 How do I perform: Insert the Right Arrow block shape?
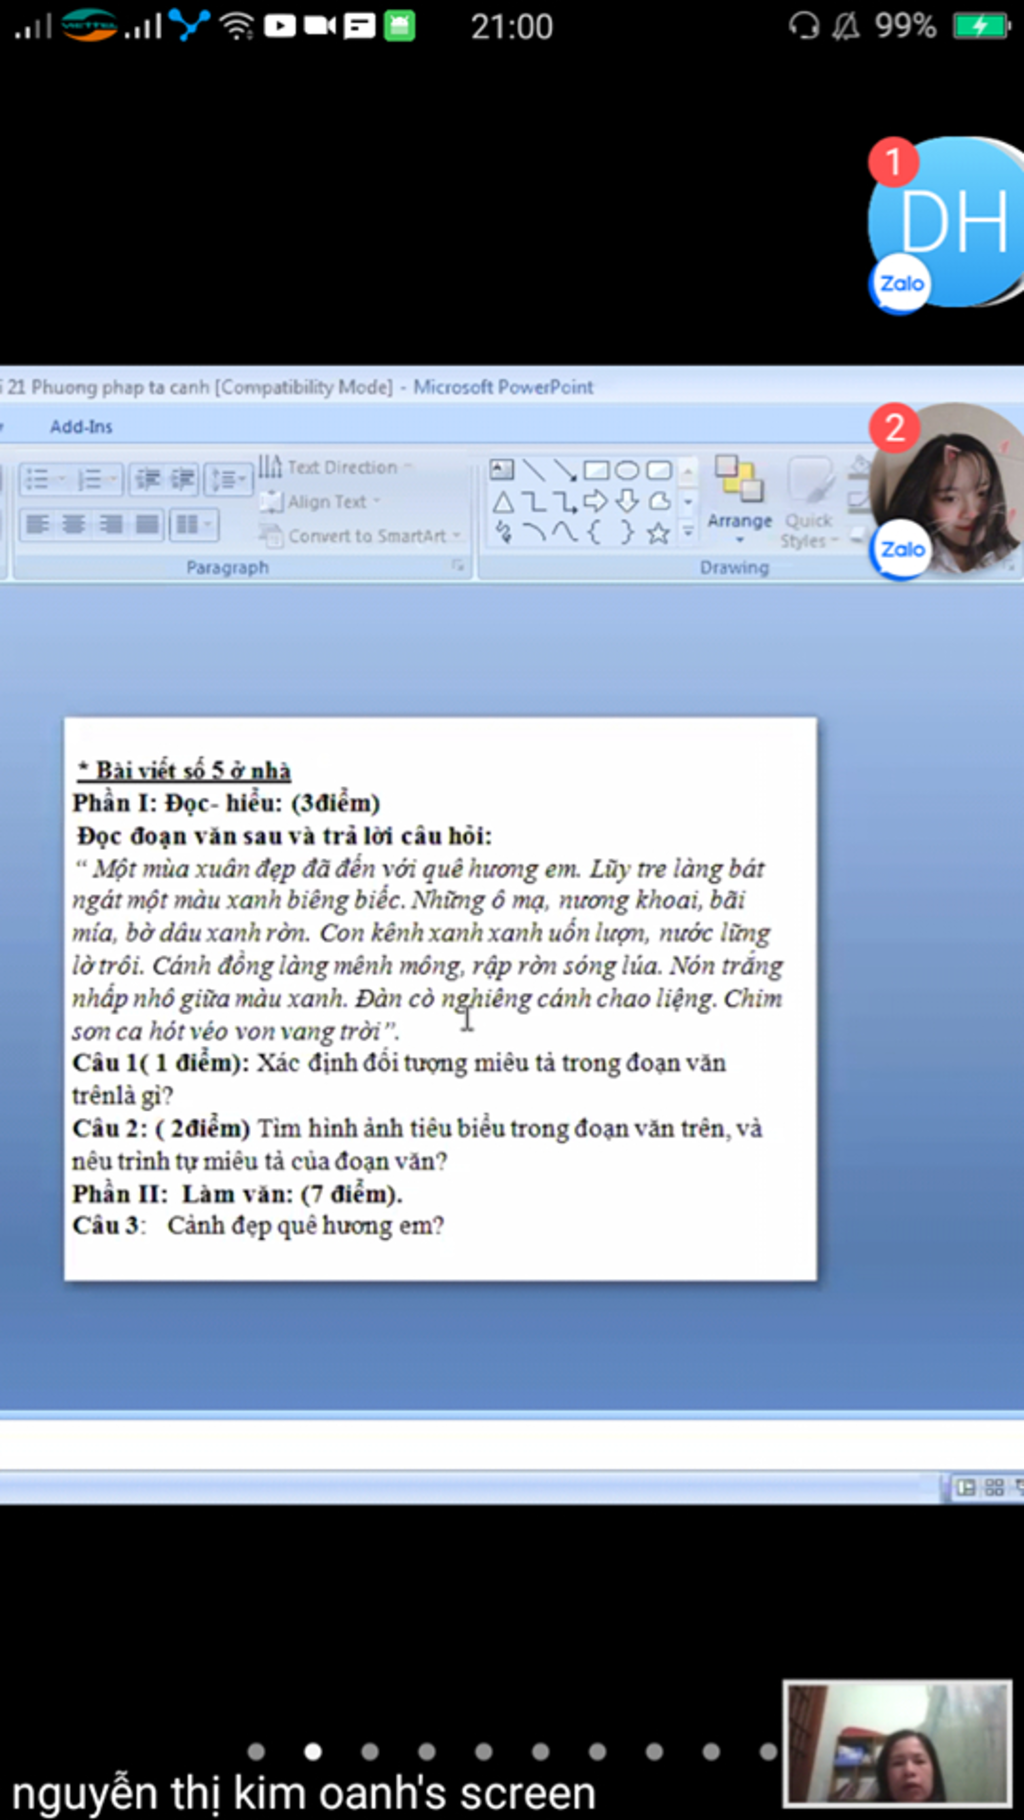pos(596,502)
